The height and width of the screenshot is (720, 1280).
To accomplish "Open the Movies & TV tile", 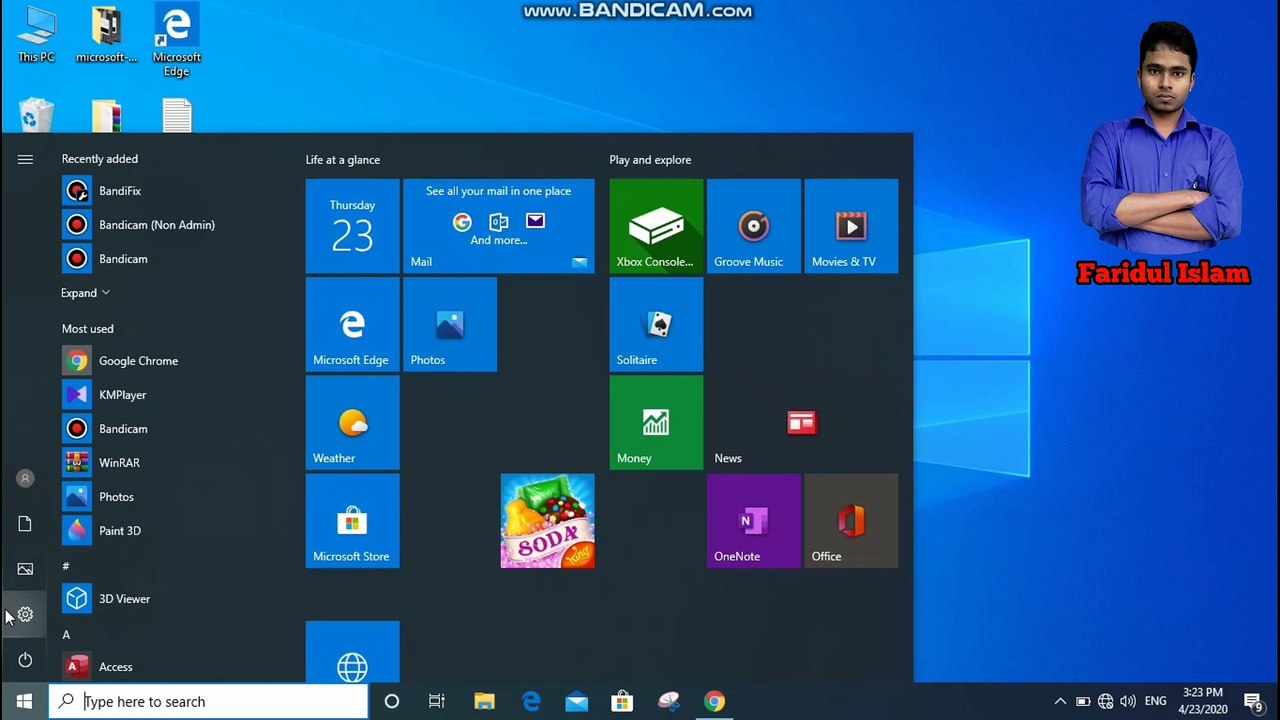I will pyautogui.click(x=851, y=226).
